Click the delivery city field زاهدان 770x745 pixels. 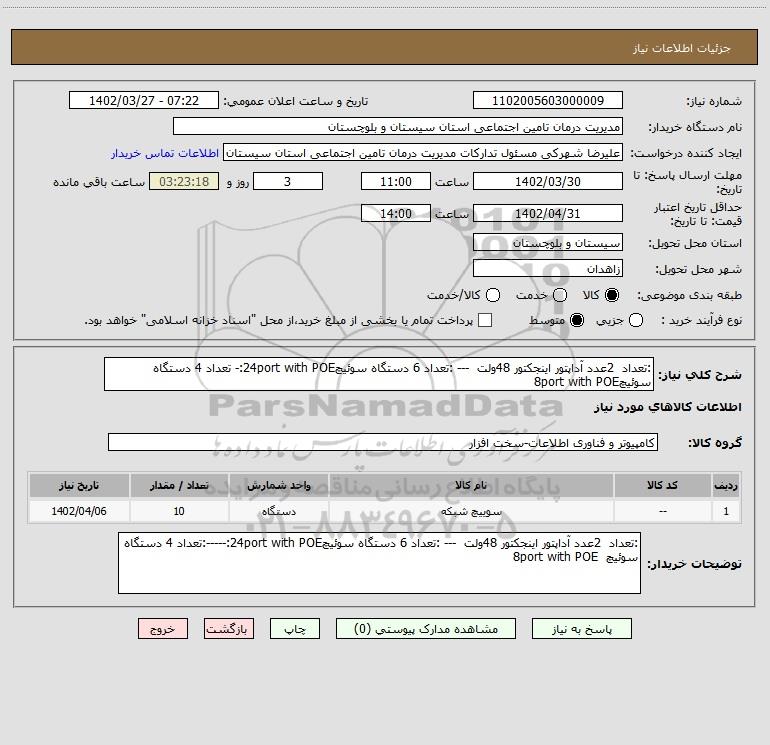click(x=548, y=269)
